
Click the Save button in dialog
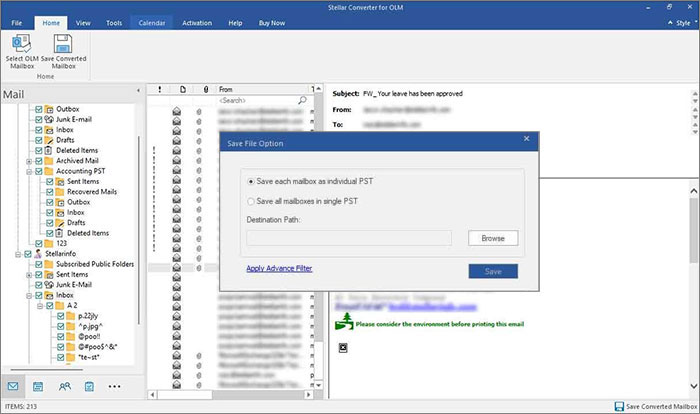493,271
